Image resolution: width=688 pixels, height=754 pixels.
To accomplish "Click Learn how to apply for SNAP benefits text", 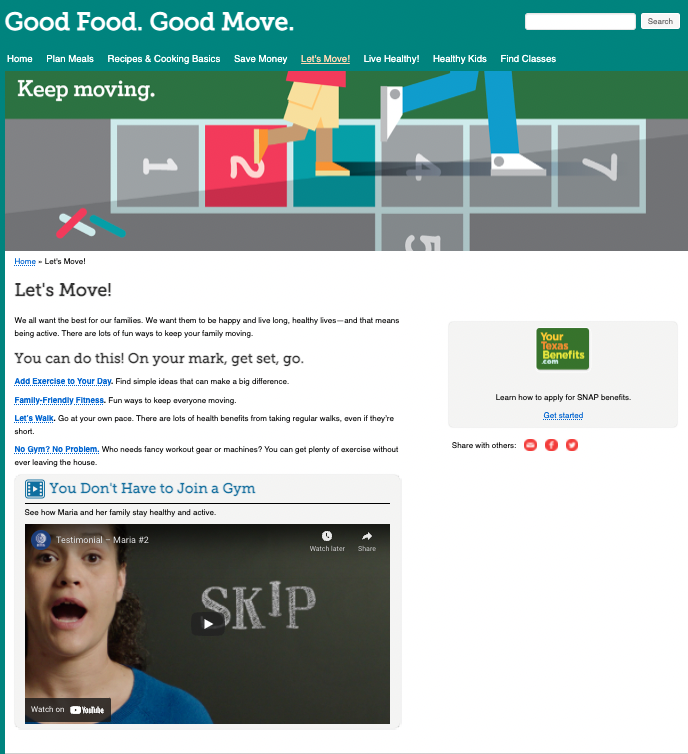I will pyautogui.click(x=563, y=397).
